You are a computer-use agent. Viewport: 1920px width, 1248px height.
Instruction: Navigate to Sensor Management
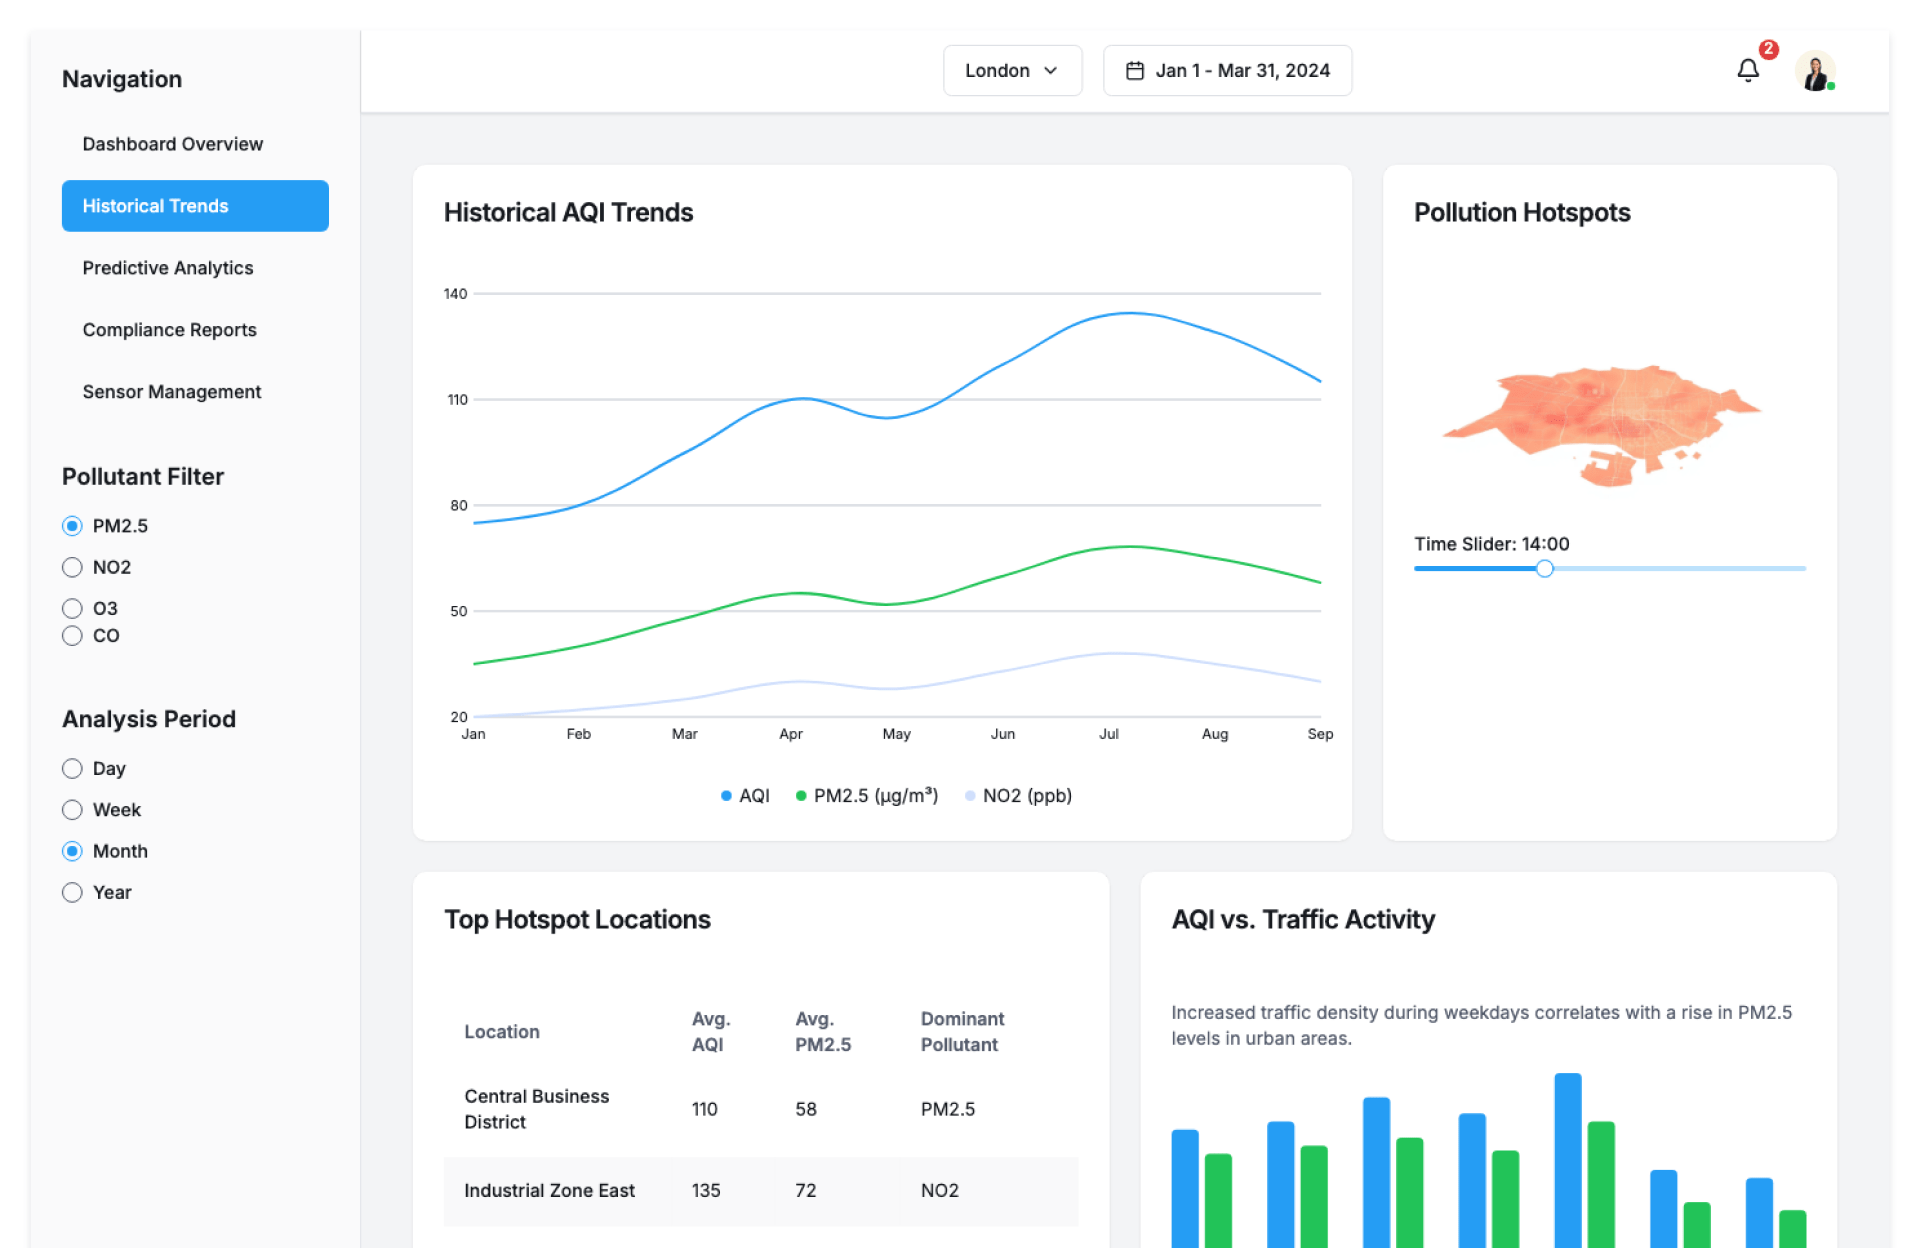tap(171, 392)
